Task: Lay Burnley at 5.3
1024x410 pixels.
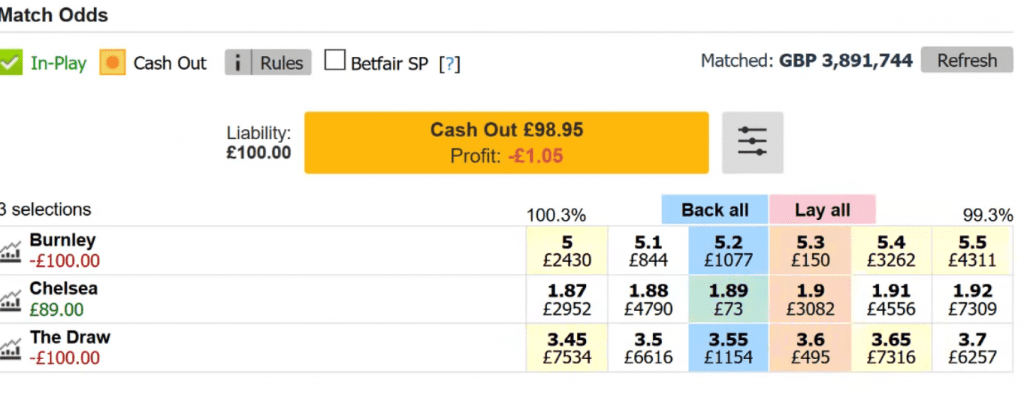Action: point(810,251)
